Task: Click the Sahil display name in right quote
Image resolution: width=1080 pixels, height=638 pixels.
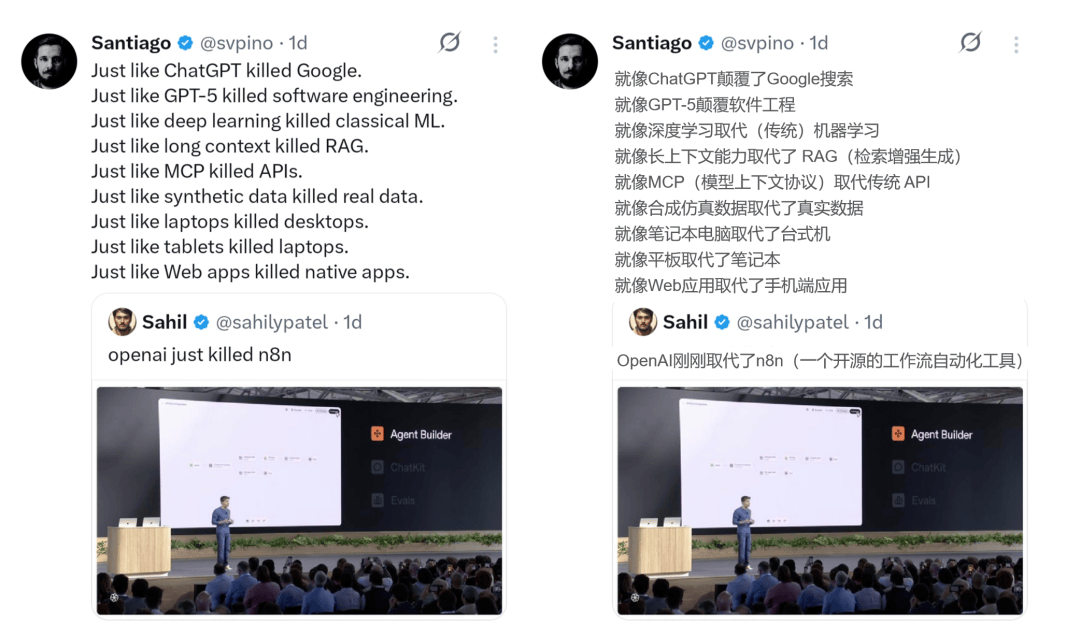Action: point(685,322)
